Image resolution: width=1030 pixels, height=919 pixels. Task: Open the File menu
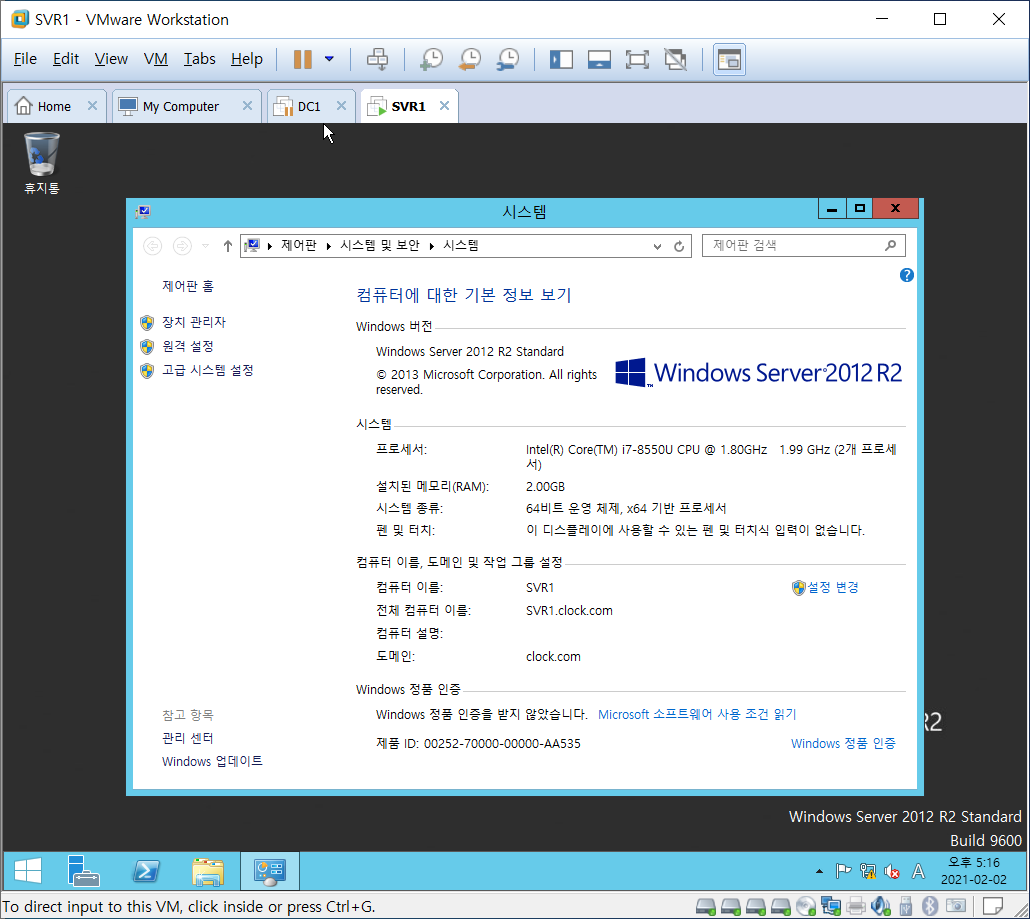[25, 58]
